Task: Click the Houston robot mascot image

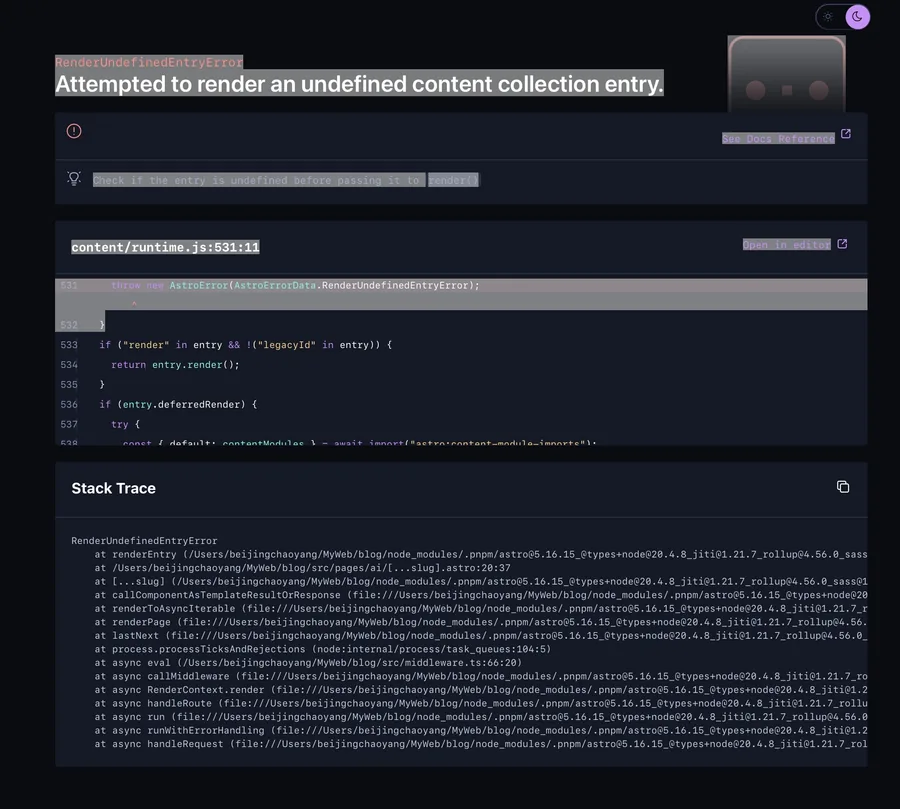Action: pos(786,74)
